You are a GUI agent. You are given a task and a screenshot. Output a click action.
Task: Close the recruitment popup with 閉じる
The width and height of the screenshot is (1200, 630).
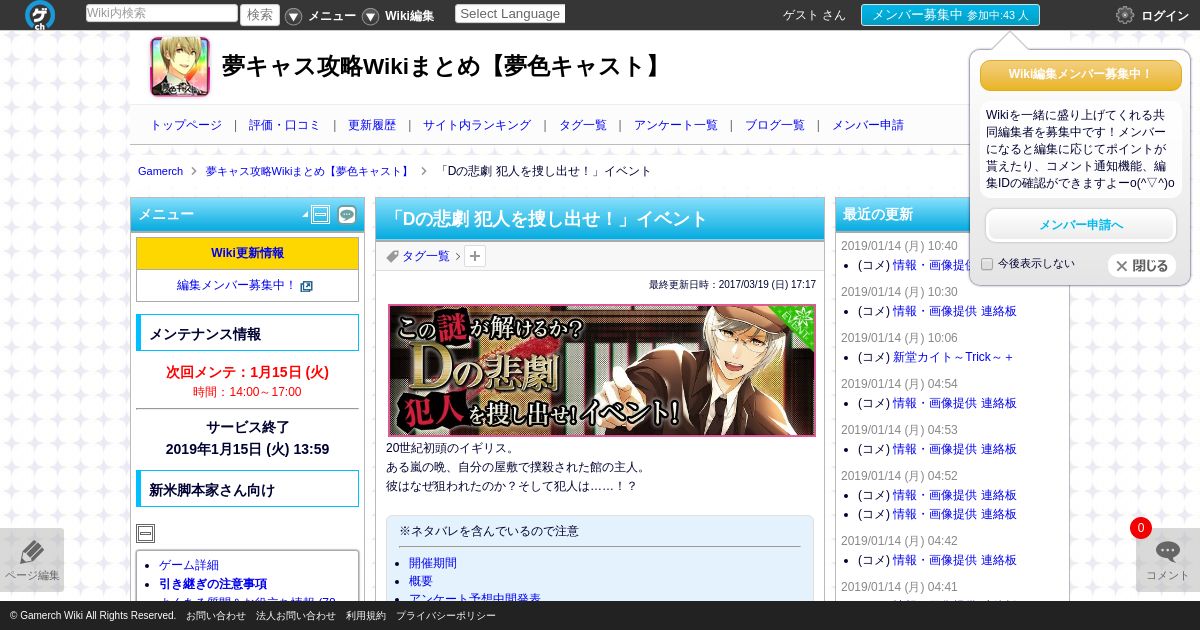coord(1142,266)
